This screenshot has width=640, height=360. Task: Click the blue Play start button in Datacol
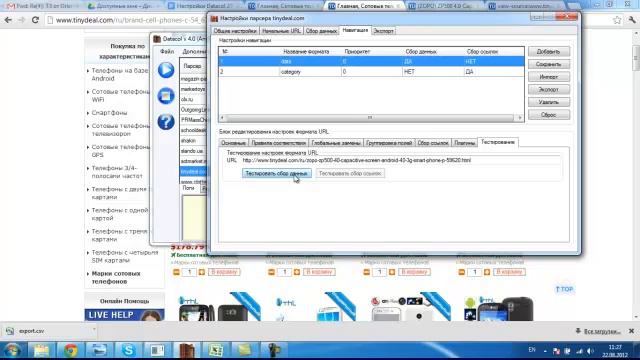pos(166,70)
